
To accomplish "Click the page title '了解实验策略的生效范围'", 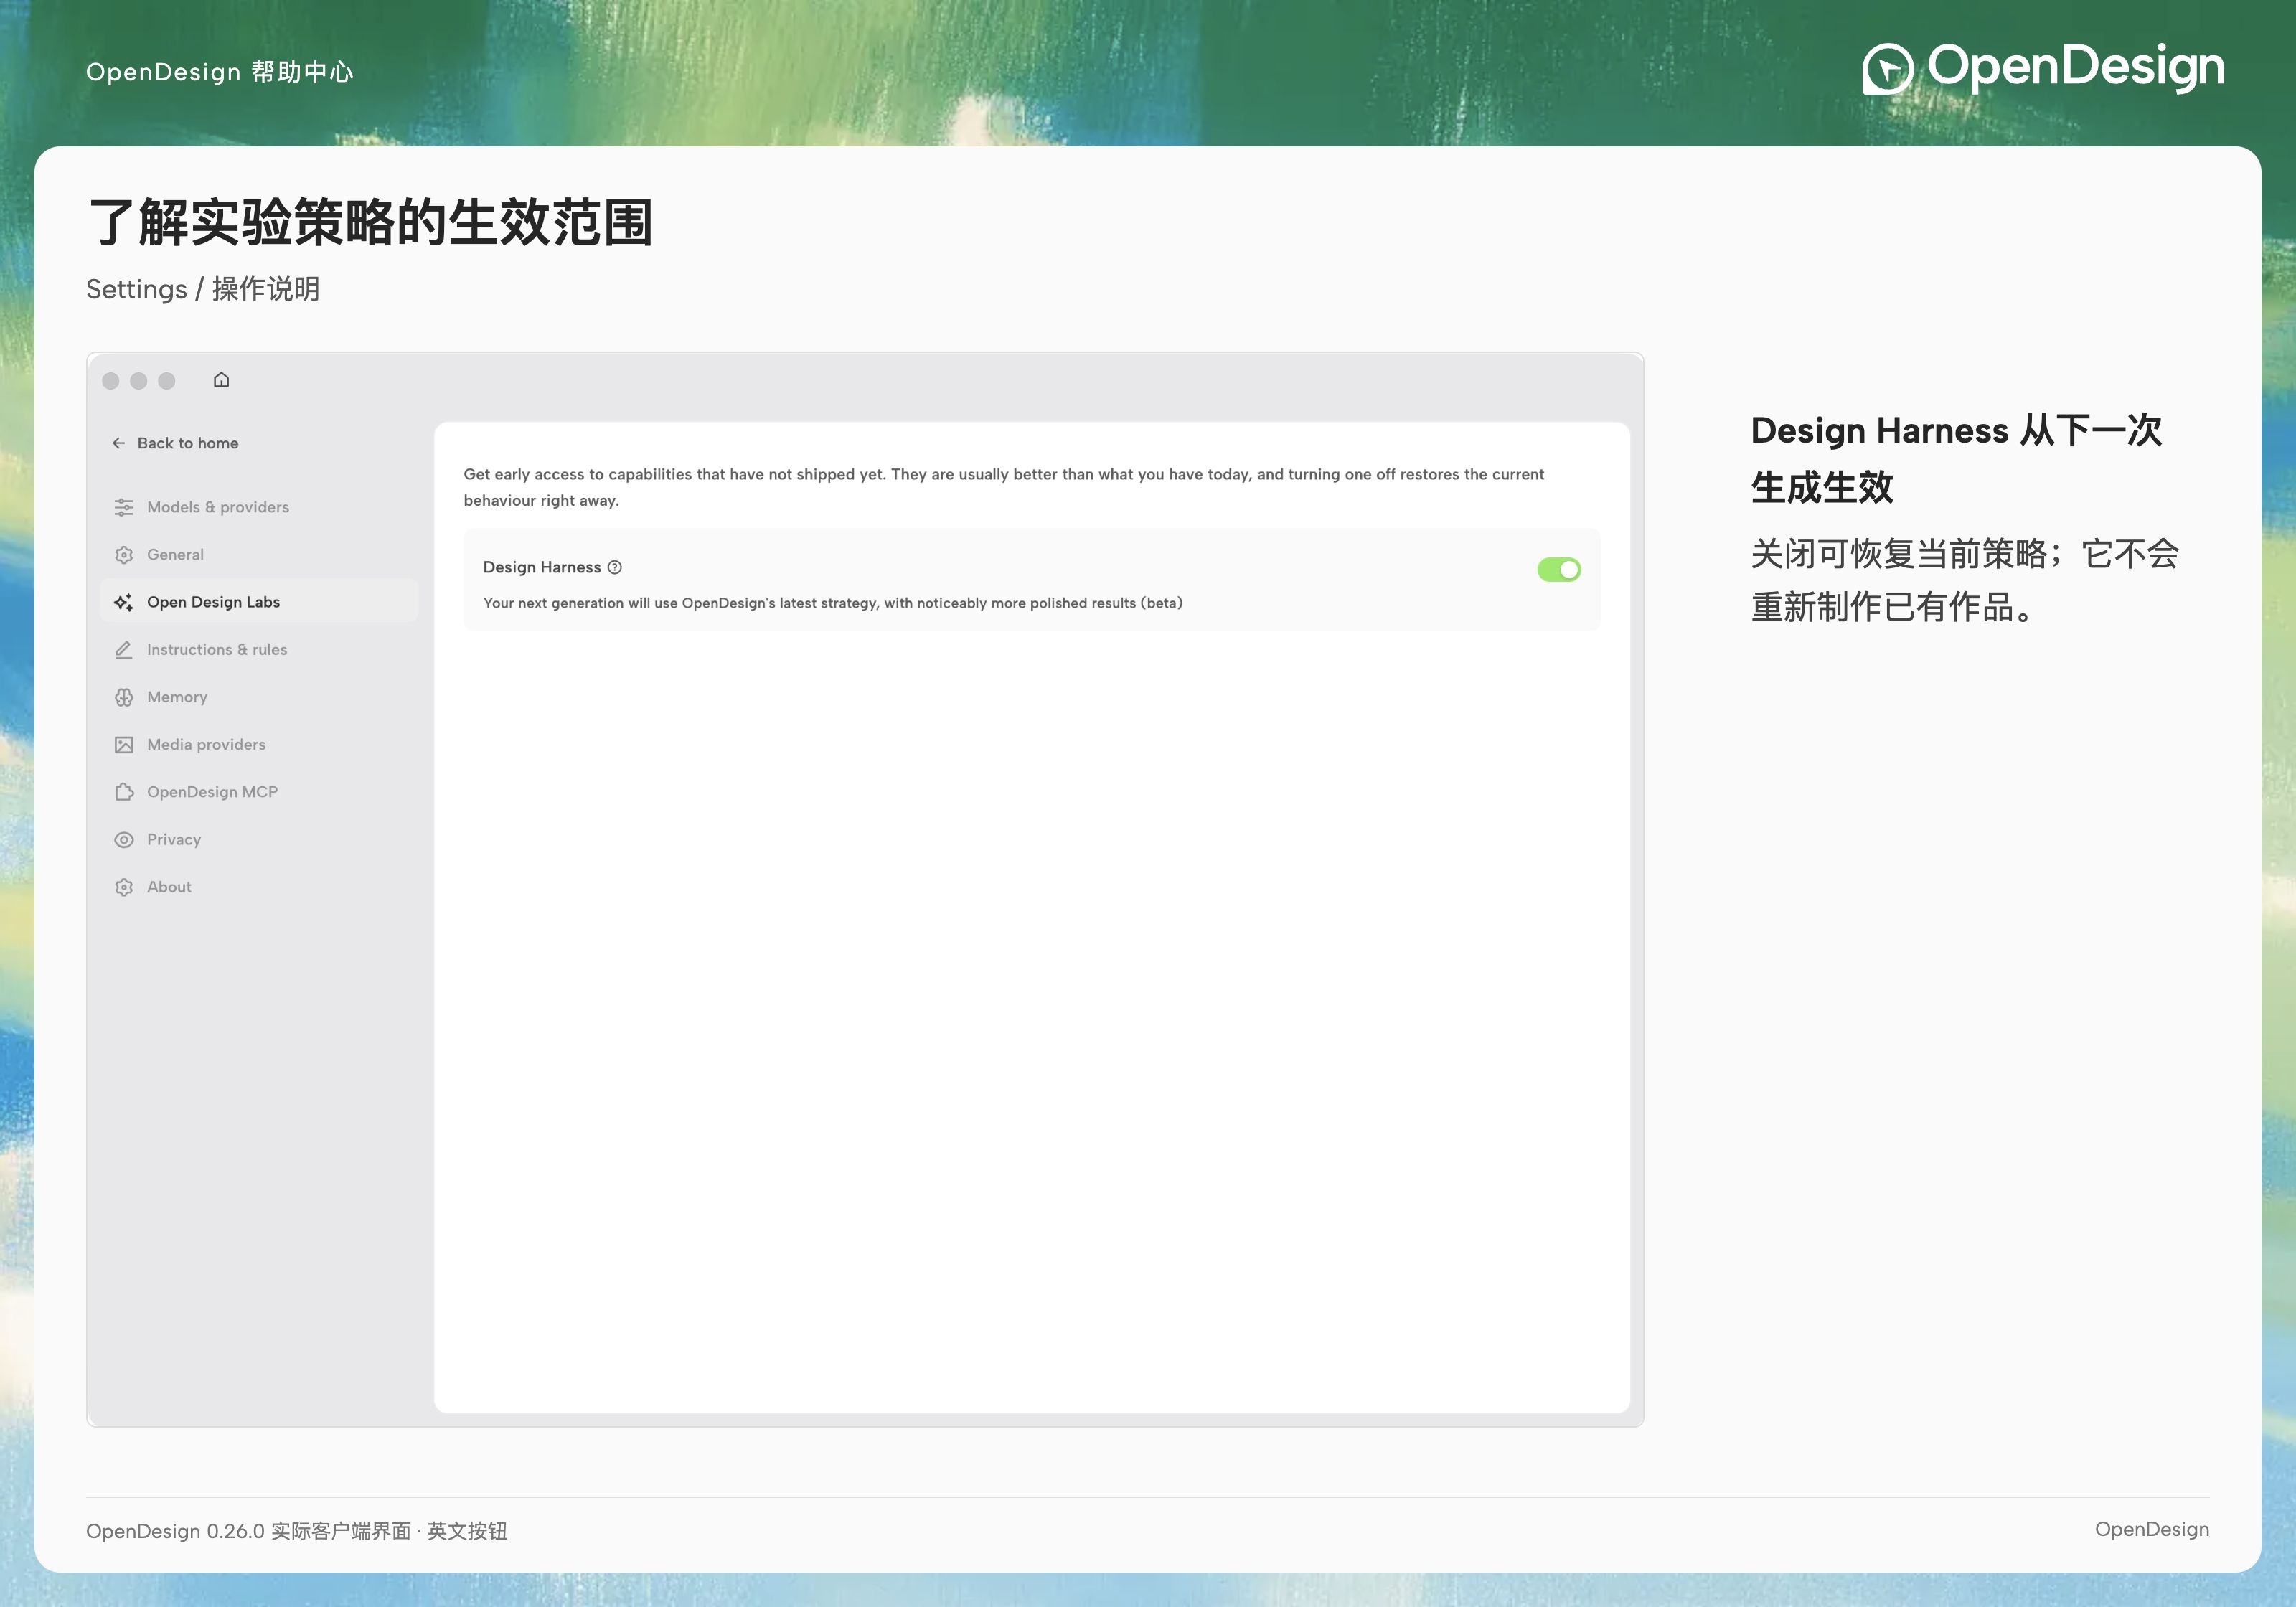I will (370, 222).
